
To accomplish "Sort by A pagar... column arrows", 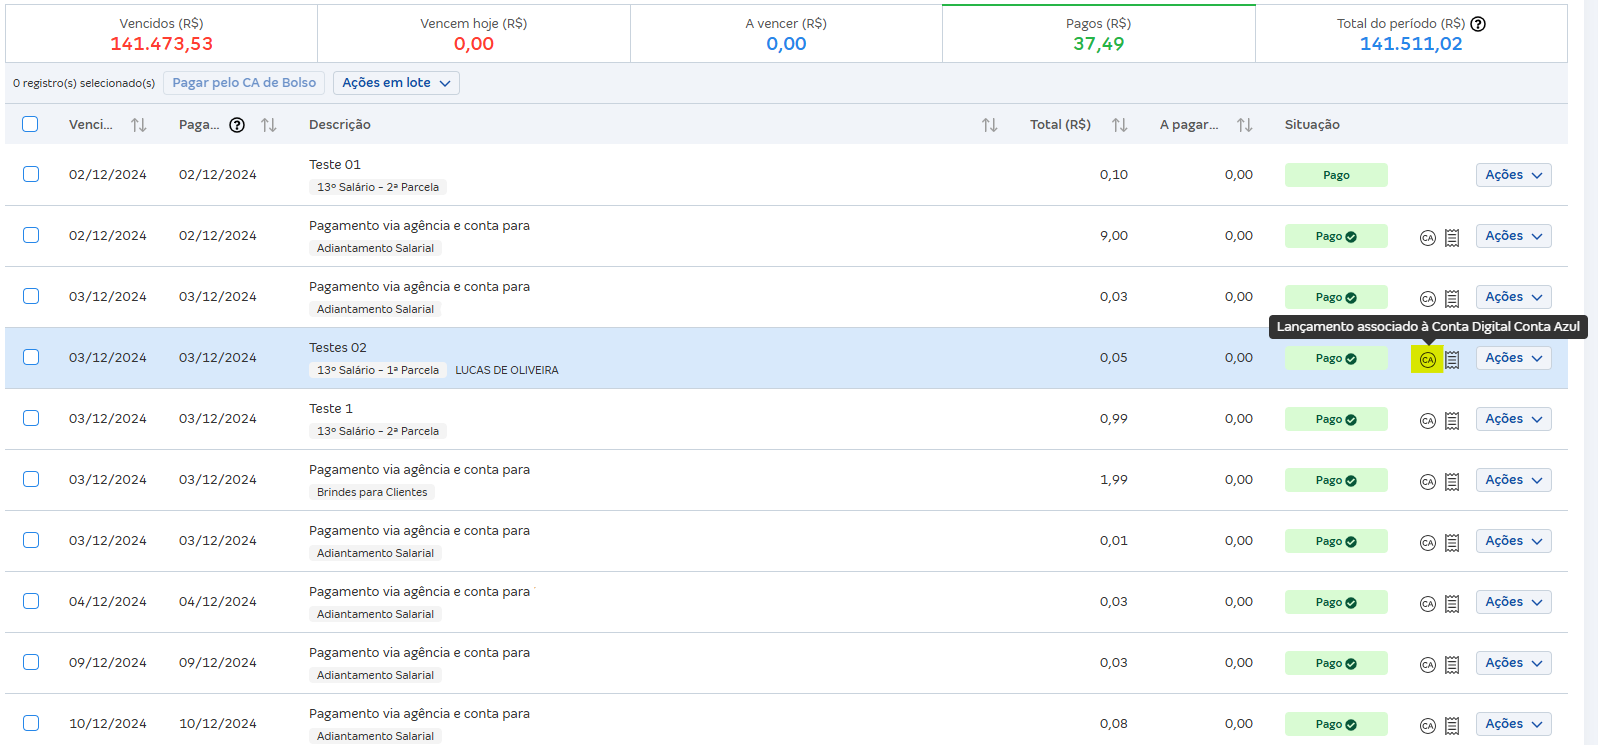I will pos(1244,125).
